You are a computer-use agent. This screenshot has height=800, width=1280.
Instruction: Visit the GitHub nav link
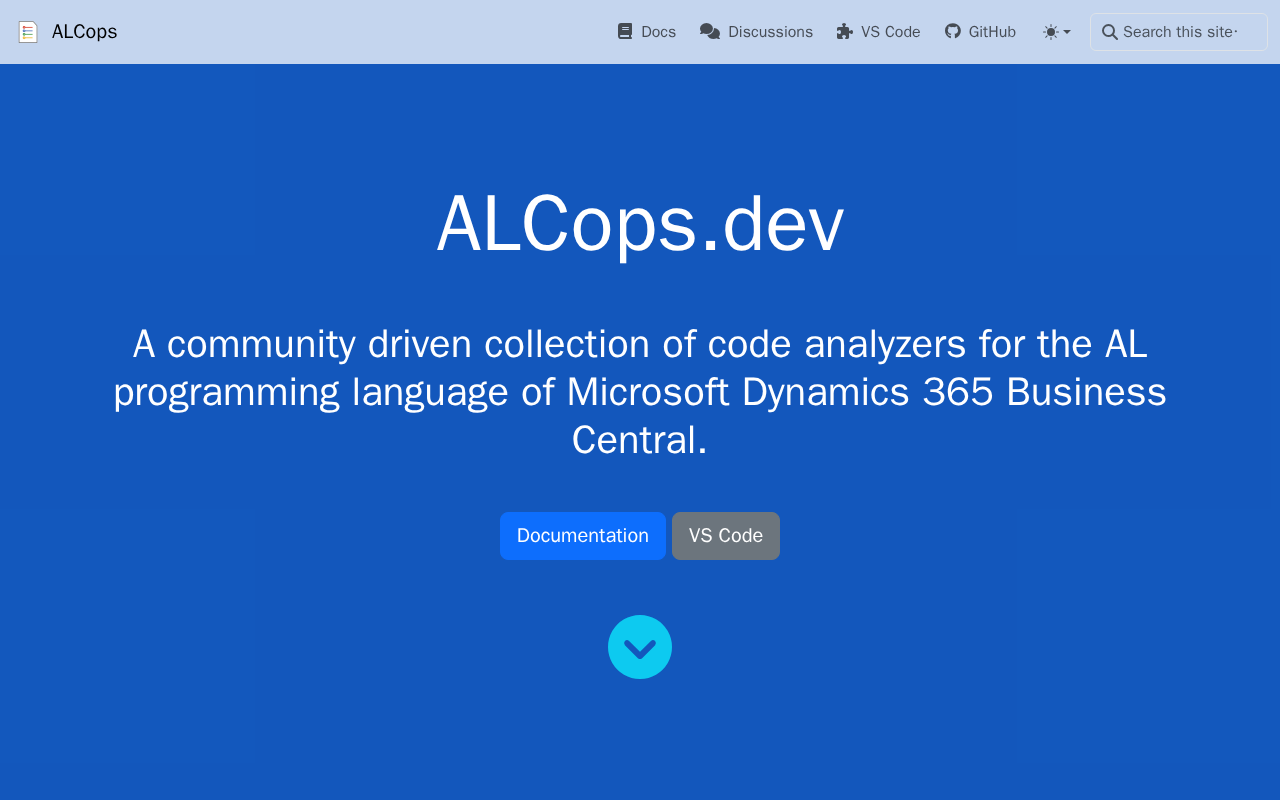click(980, 32)
